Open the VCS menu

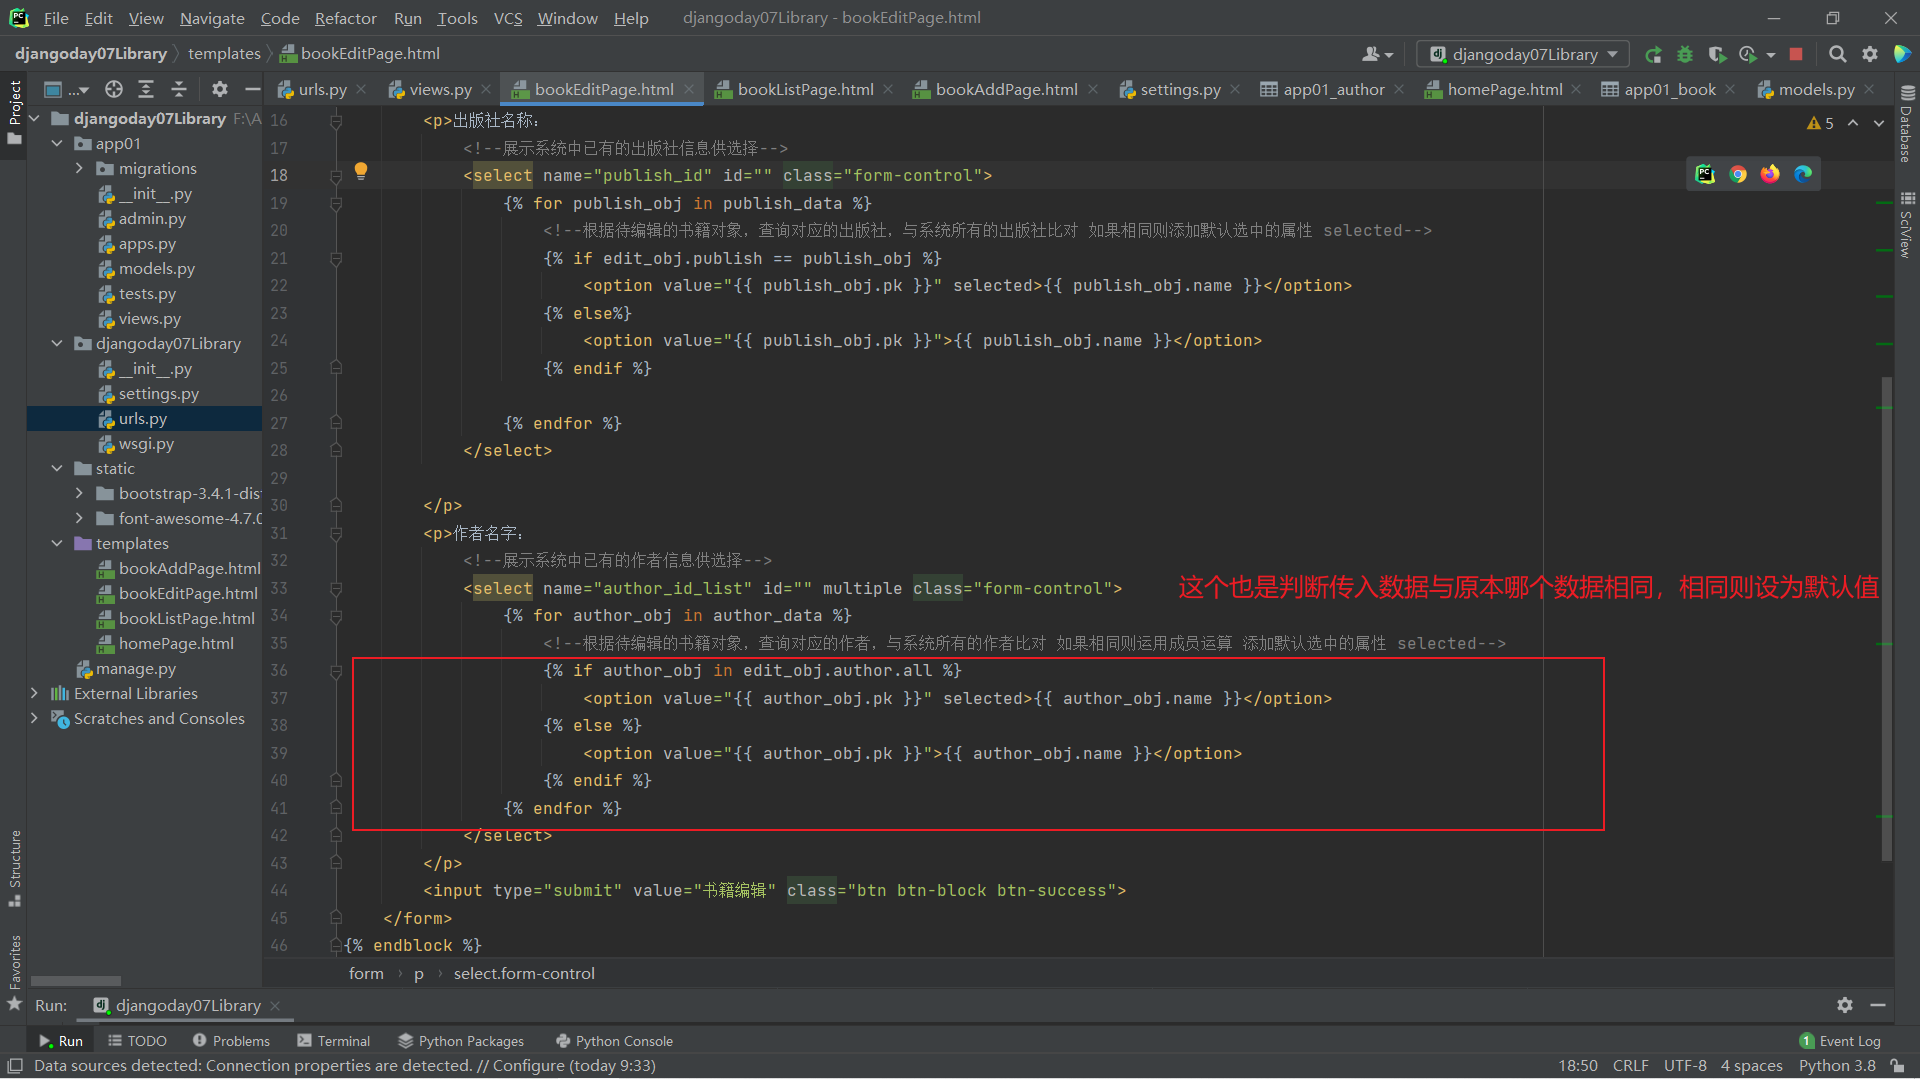point(508,18)
